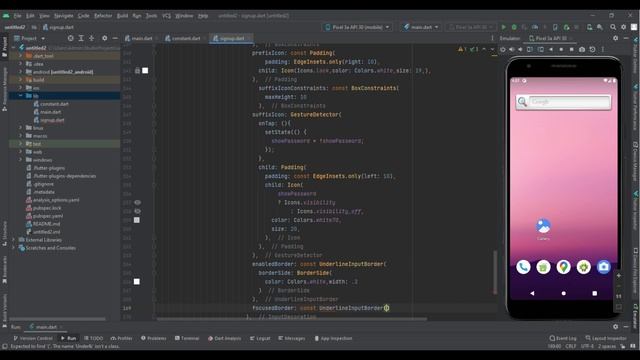Open Search Everywhere magnifier in toolbar
Screen dimensions: 640x360
[x=613, y=27]
